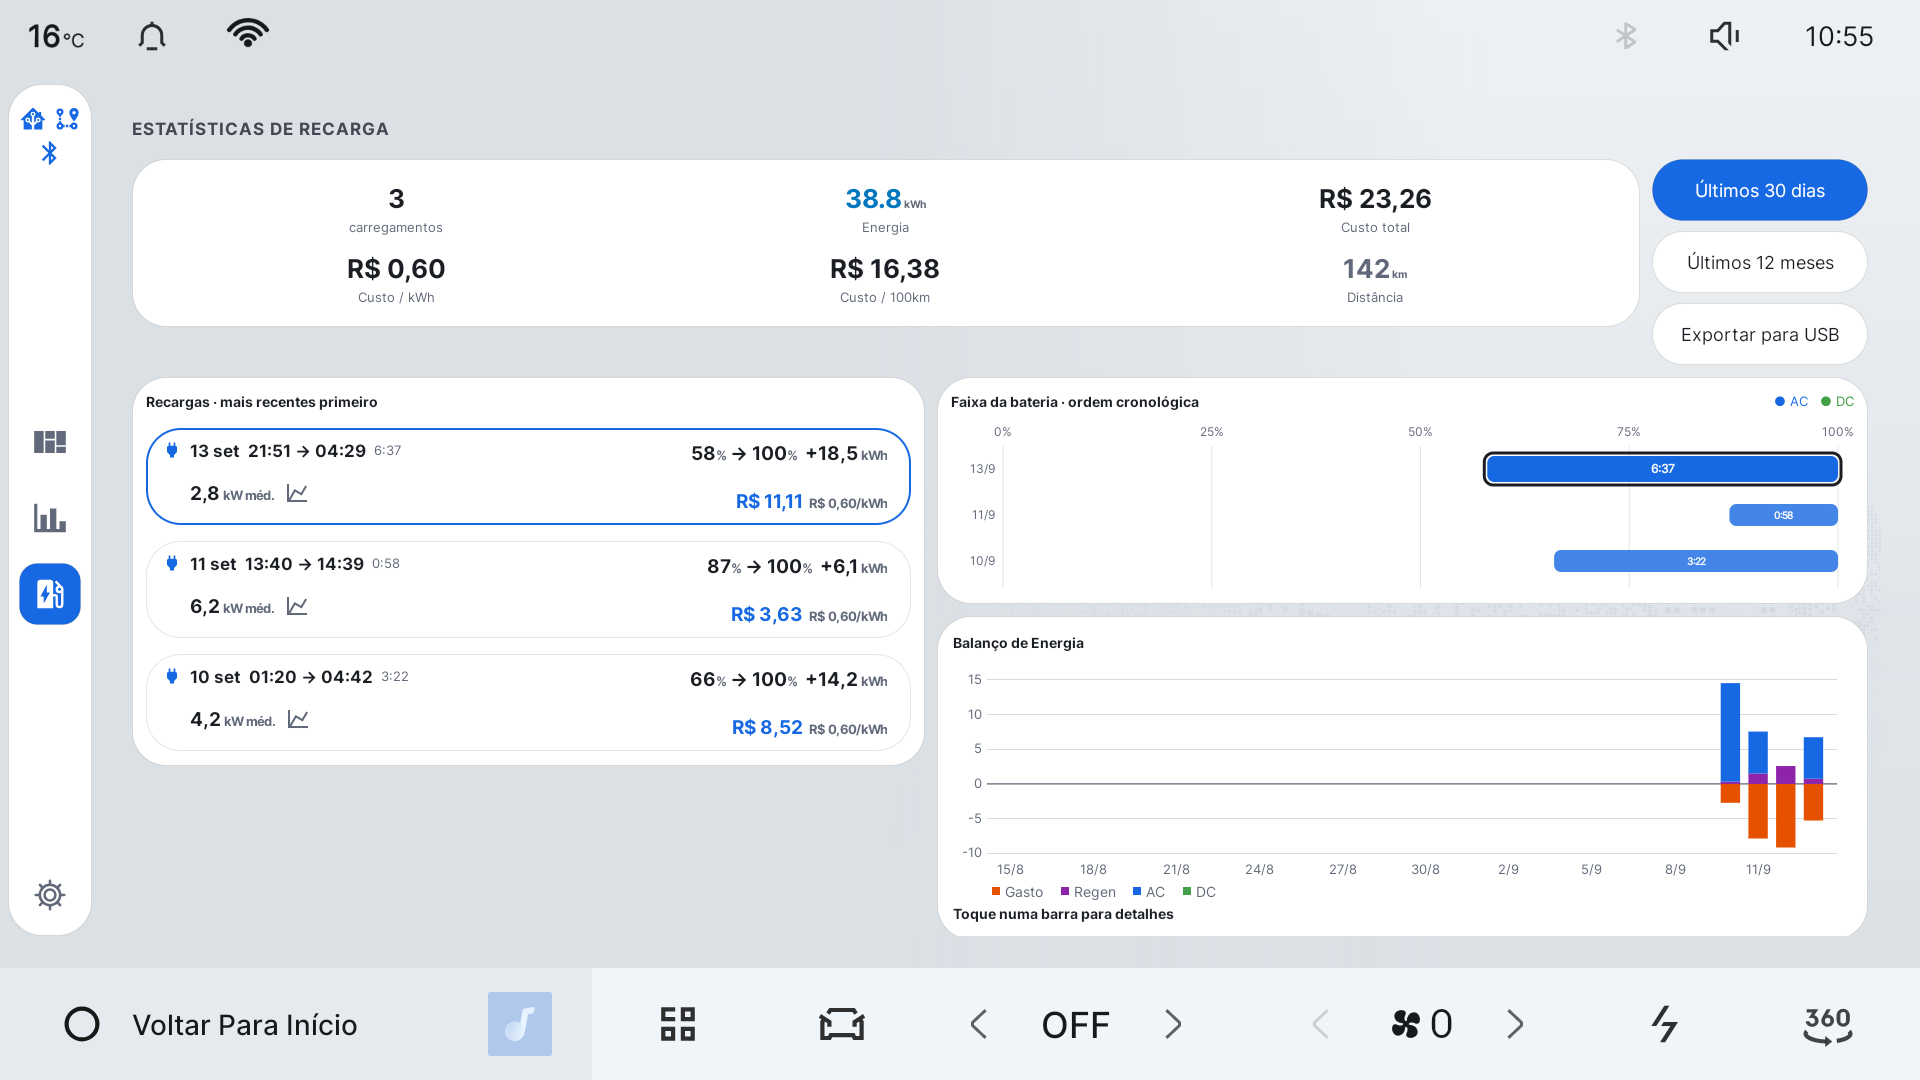This screenshot has height=1080, width=1920.
Task: Toggle the AC legend in energy balance
Action: tap(1149, 892)
